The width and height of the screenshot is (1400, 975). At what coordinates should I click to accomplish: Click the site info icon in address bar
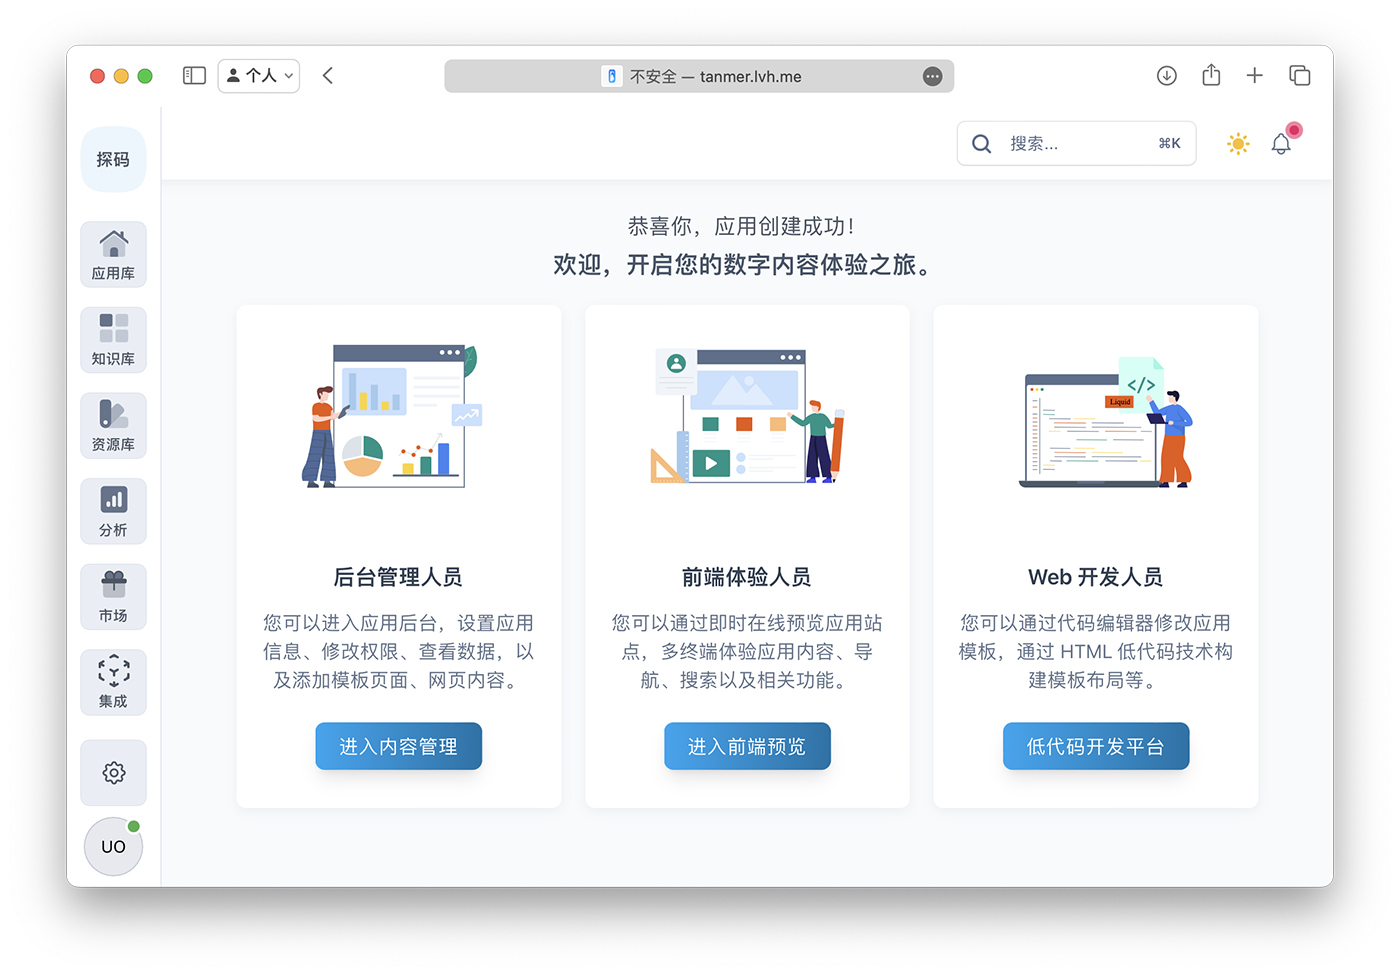pos(611,76)
